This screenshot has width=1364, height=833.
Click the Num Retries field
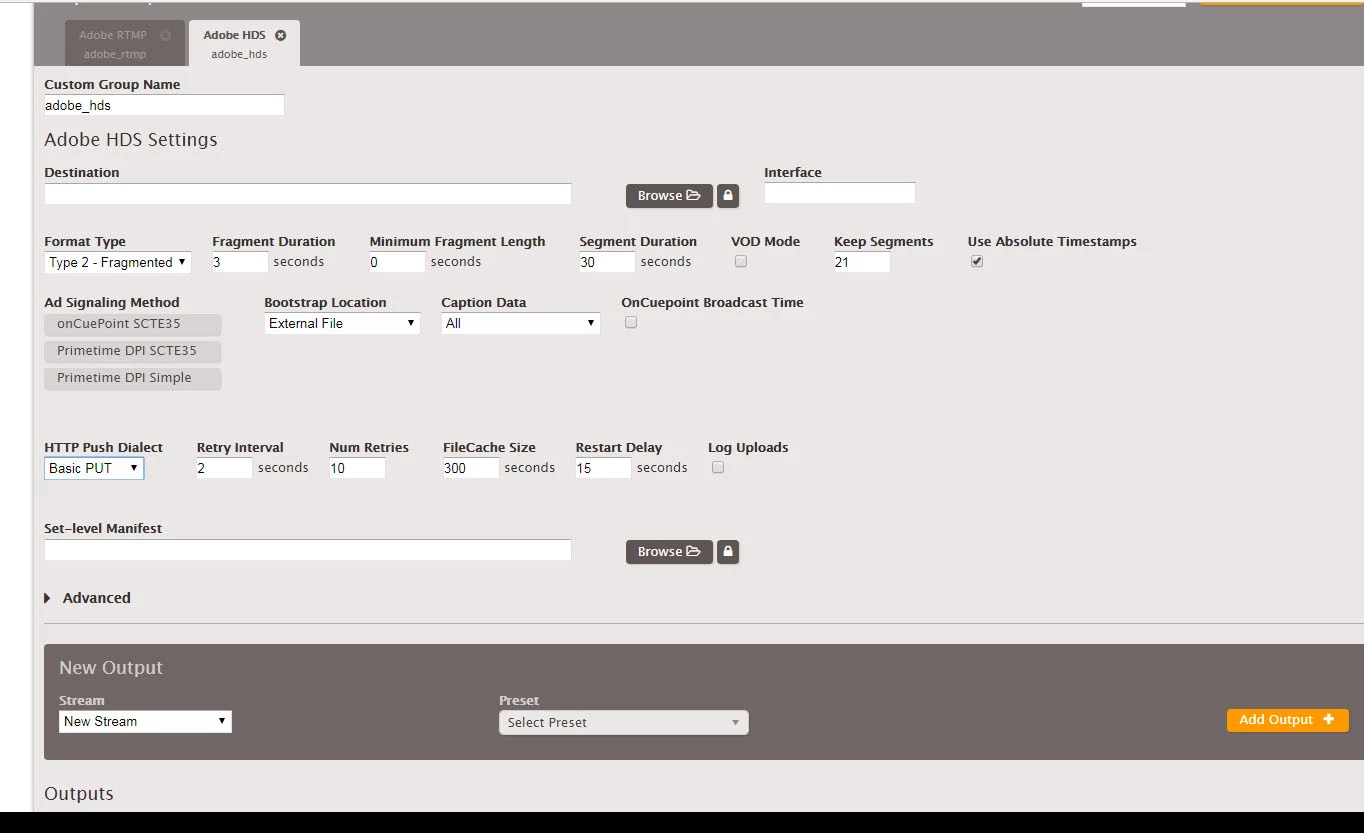pyautogui.click(x=357, y=468)
